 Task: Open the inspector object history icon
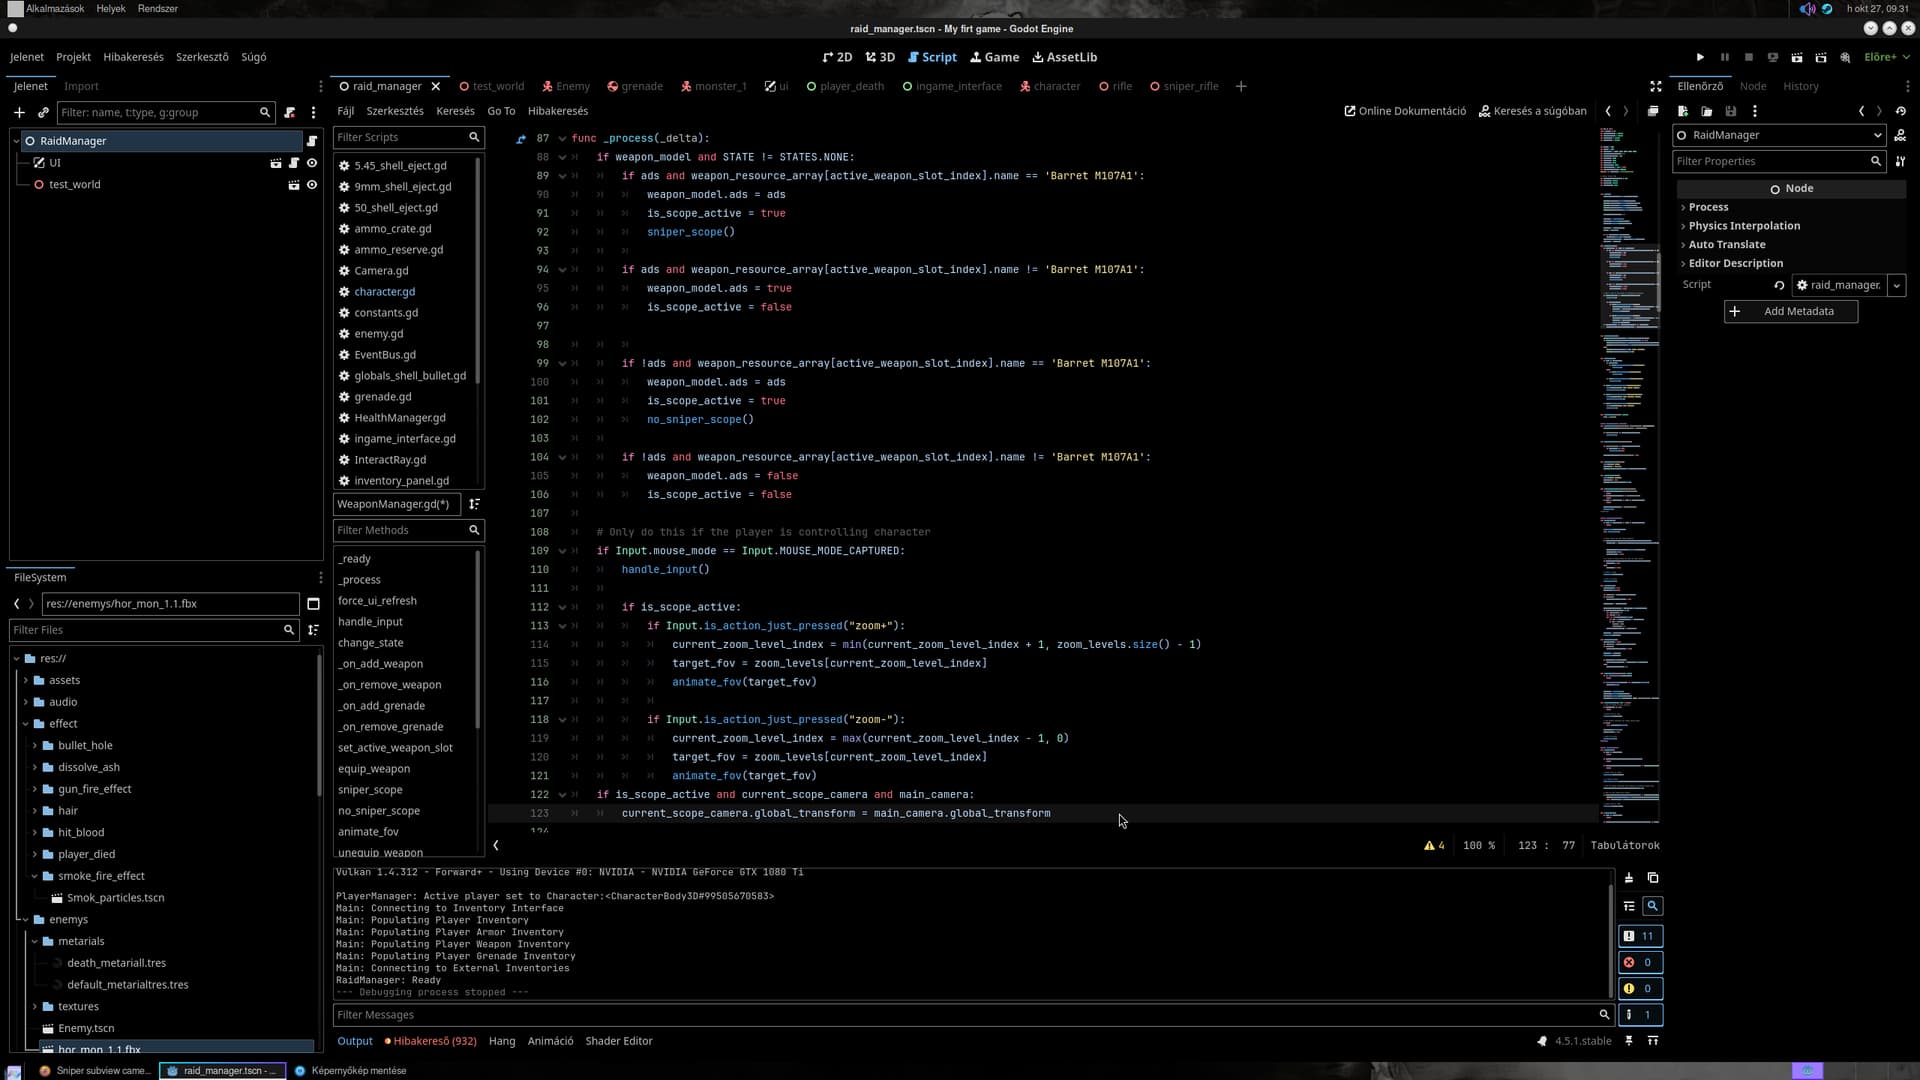pos(1901,111)
